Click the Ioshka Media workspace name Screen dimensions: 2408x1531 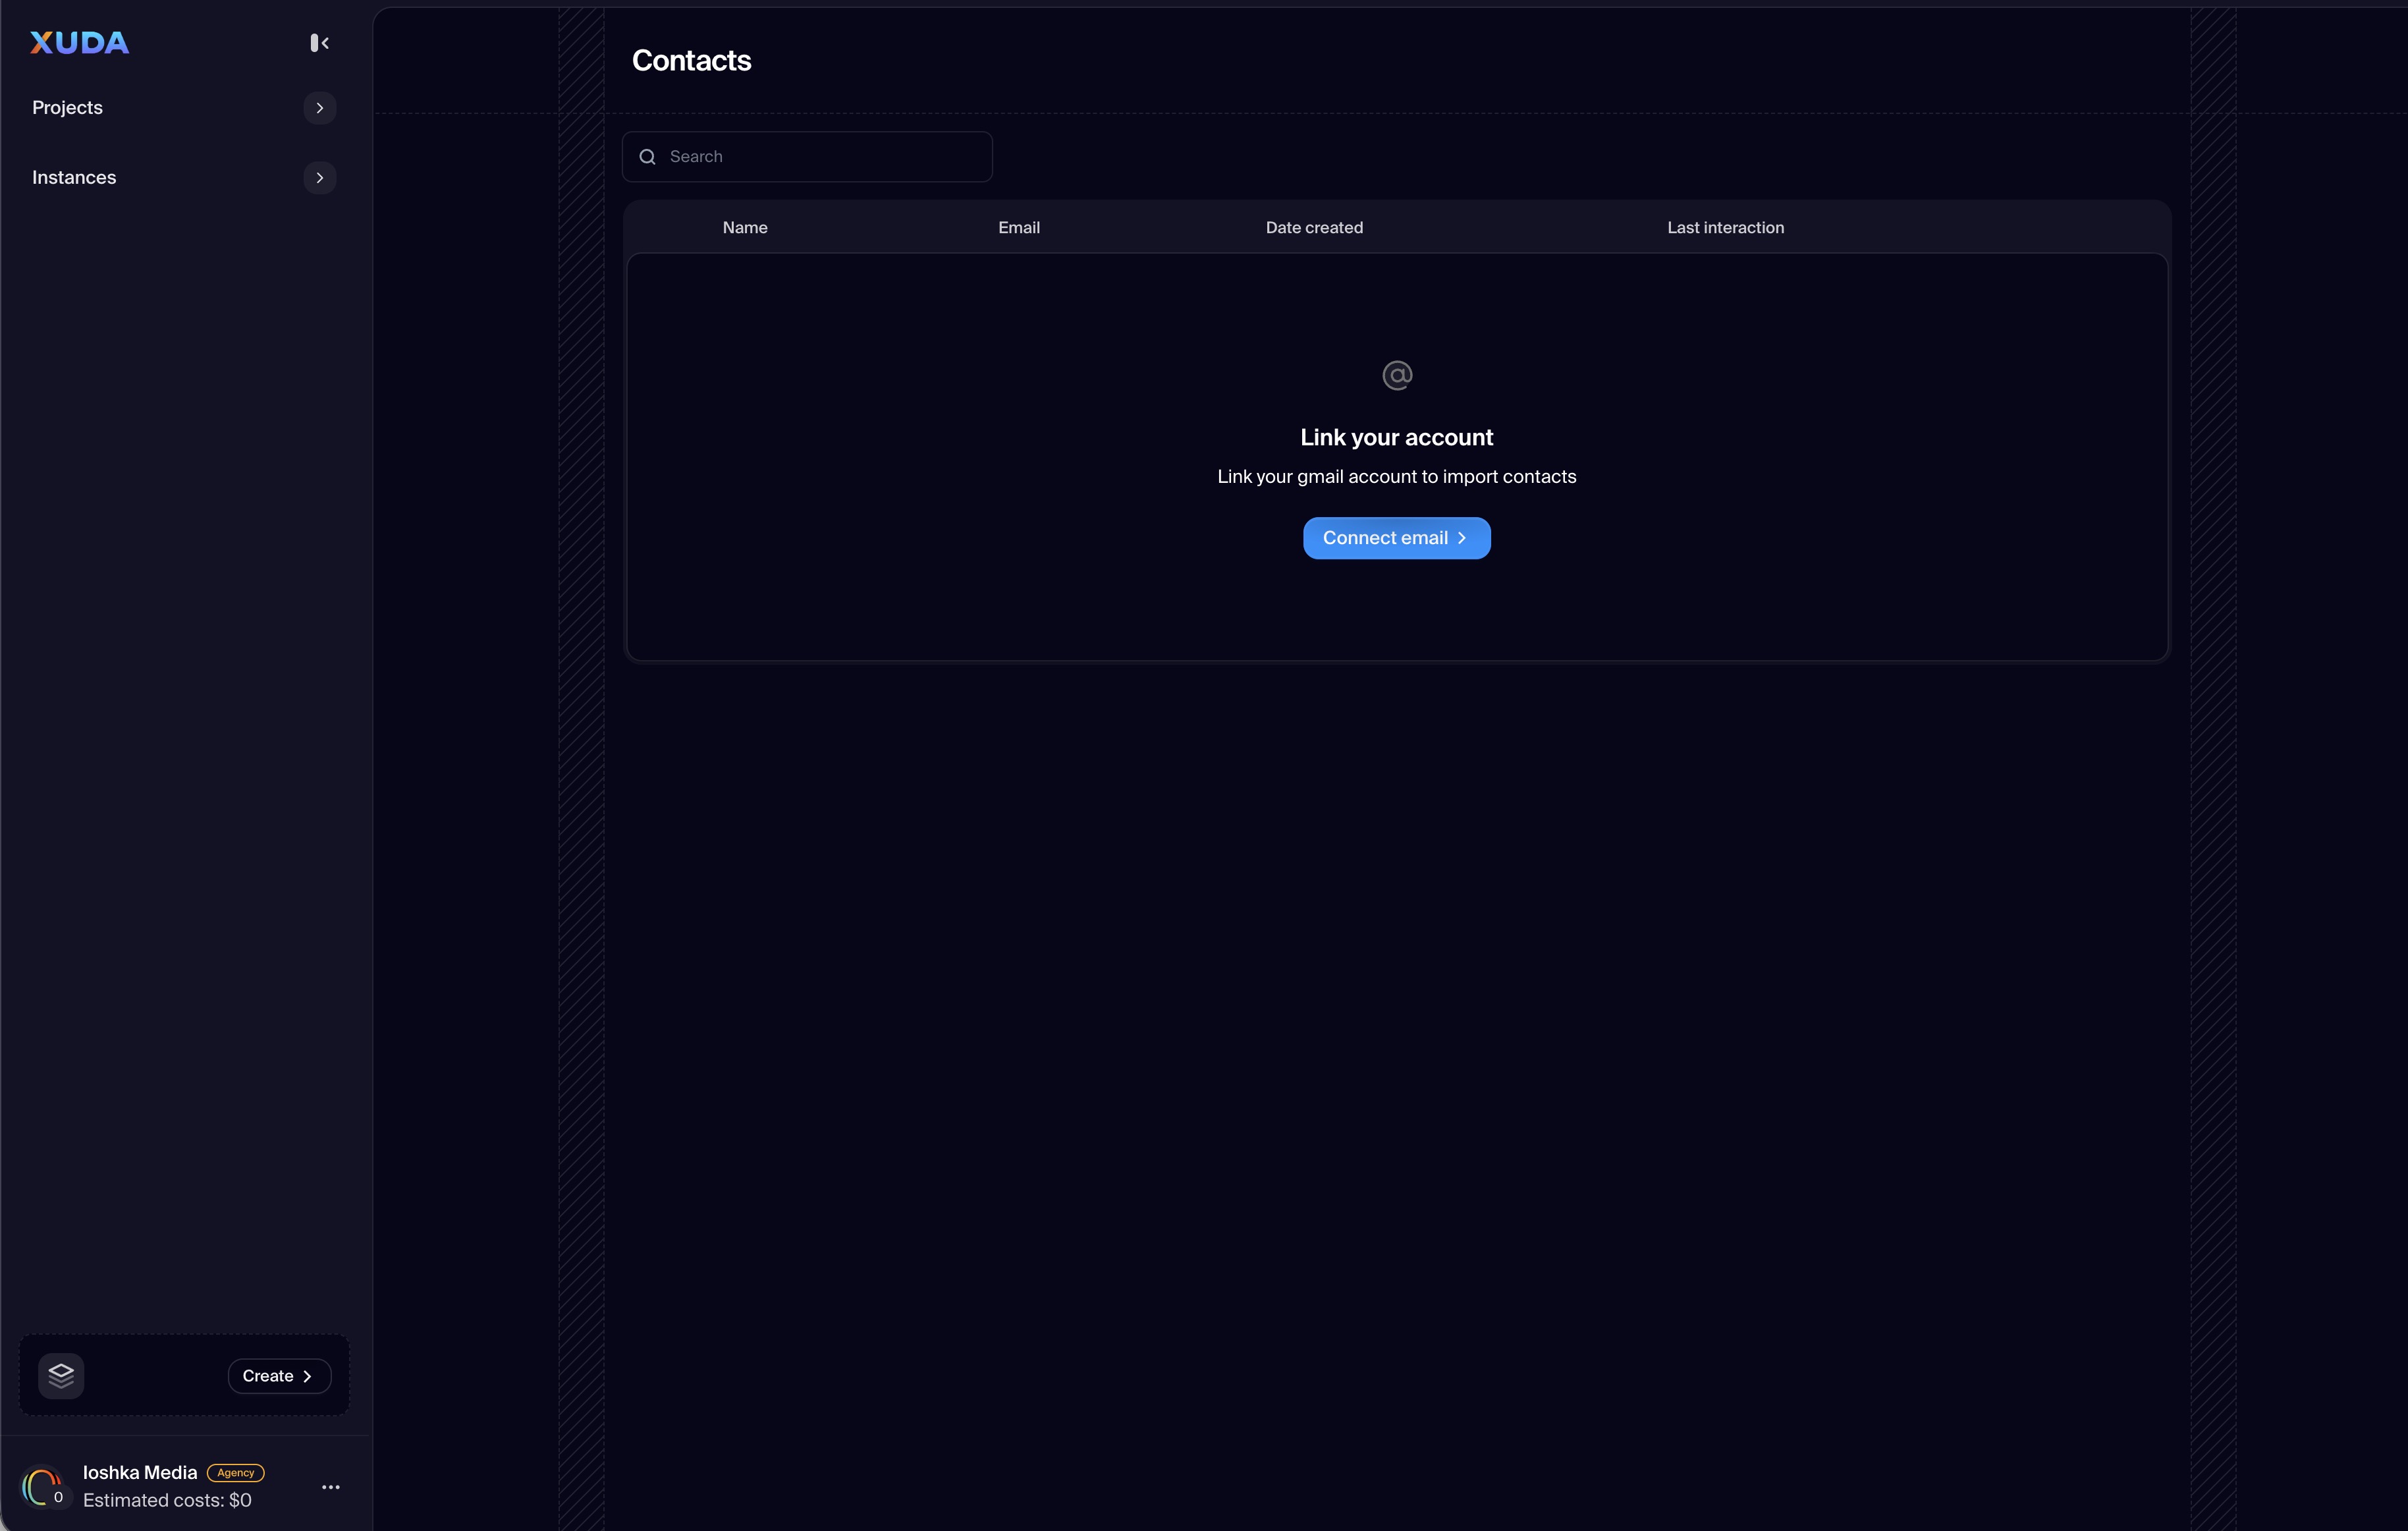(140, 1472)
